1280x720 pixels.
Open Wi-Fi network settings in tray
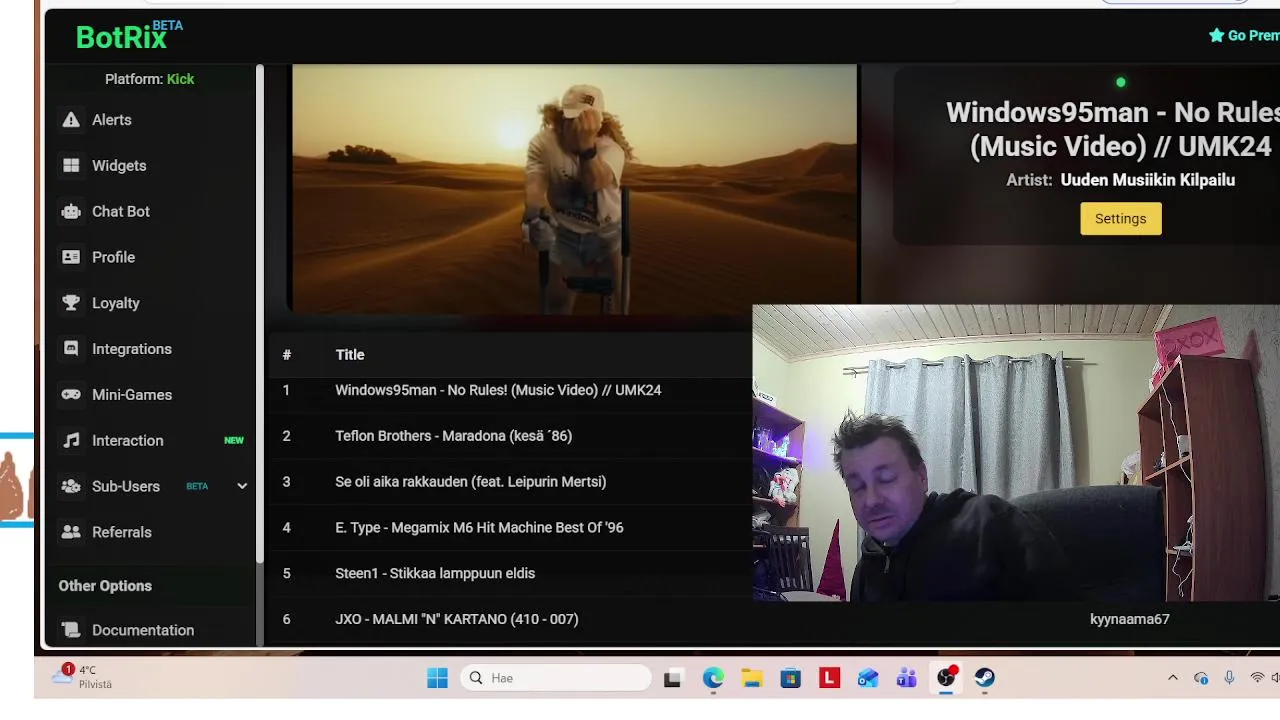1257,678
